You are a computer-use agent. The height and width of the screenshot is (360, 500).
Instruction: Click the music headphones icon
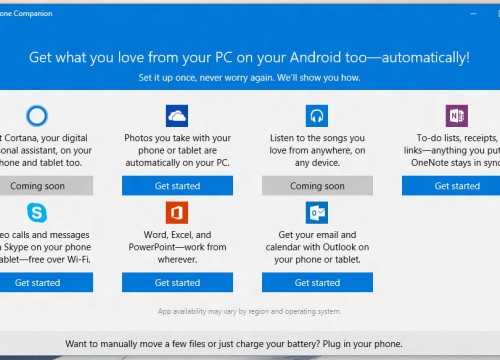point(317,116)
